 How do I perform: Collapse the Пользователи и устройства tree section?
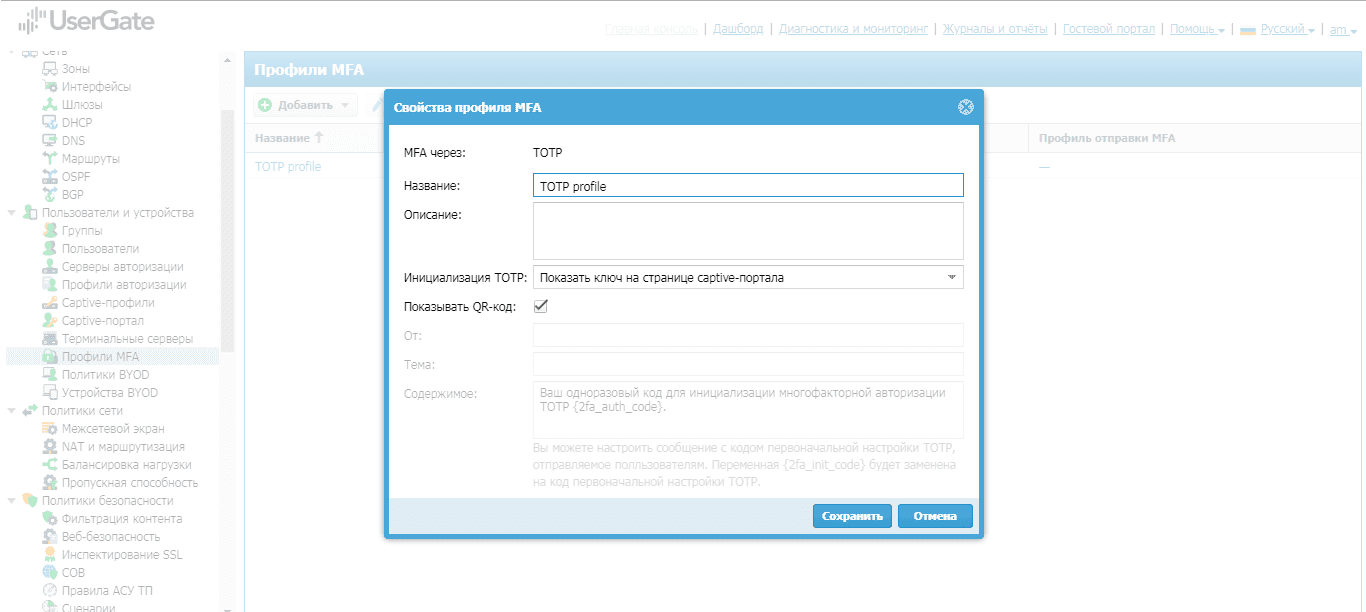coord(11,213)
